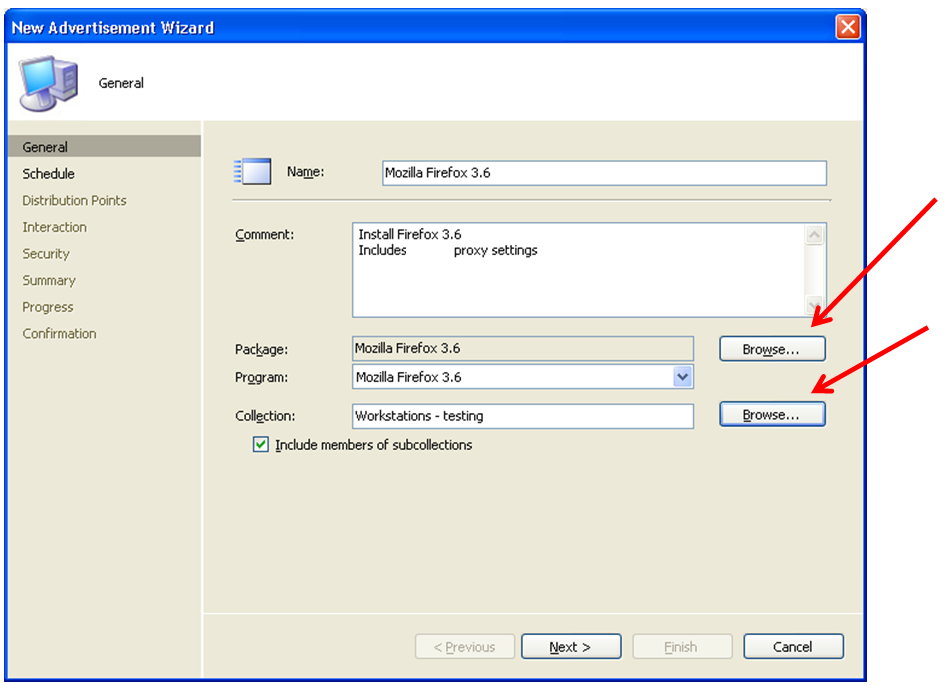The height and width of the screenshot is (685, 945).
Task: Click the General heading text beside computer icon
Action: pyautogui.click(x=121, y=83)
